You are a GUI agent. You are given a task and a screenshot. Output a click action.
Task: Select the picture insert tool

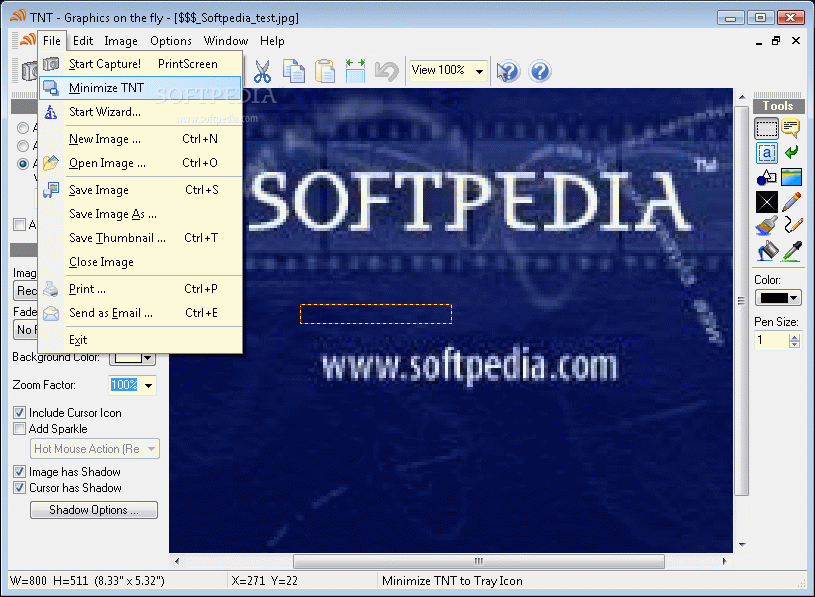791,177
